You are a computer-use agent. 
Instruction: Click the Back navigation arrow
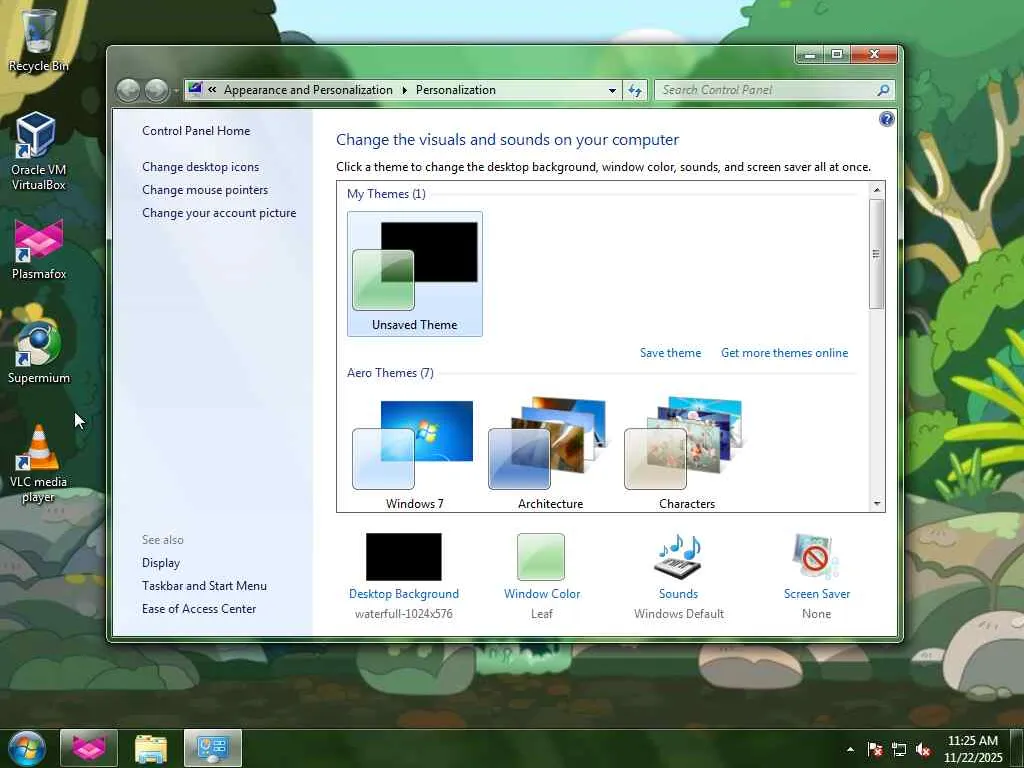pos(129,90)
